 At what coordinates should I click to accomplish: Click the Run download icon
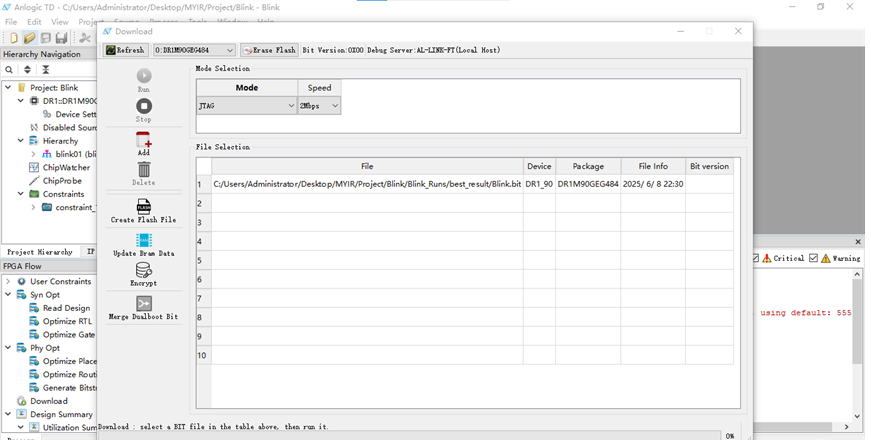click(x=144, y=76)
